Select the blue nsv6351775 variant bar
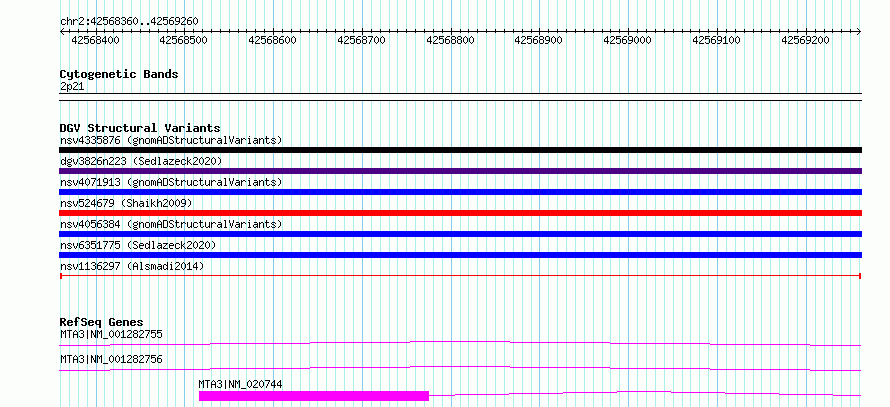890x407 pixels. pyautogui.click(x=460, y=255)
